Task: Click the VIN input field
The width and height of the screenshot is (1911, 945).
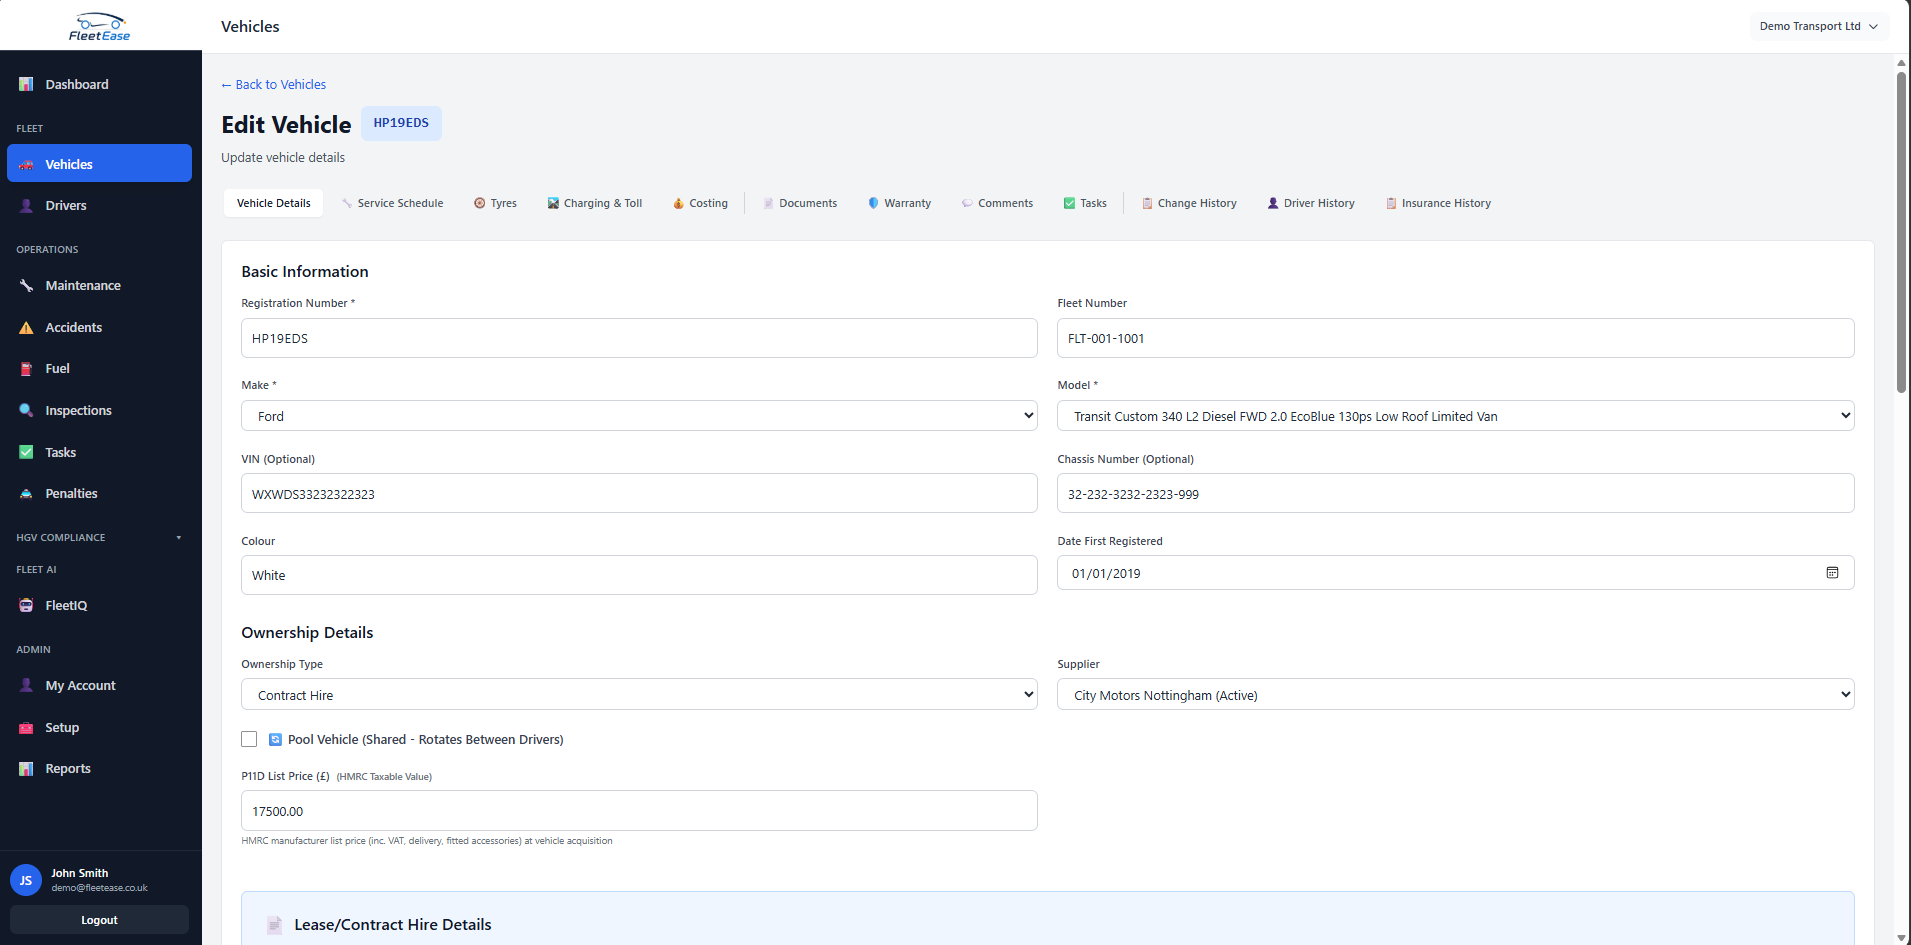Action: pyautogui.click(x=639, y=493)
